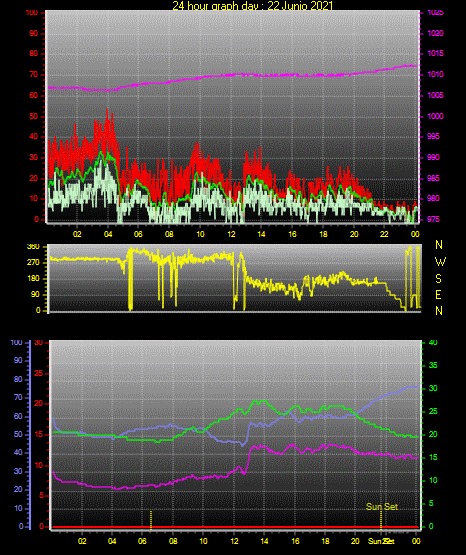Click 100 on blue humidity axis
This screenshot has height=555, width=466.
coord(17,342)
